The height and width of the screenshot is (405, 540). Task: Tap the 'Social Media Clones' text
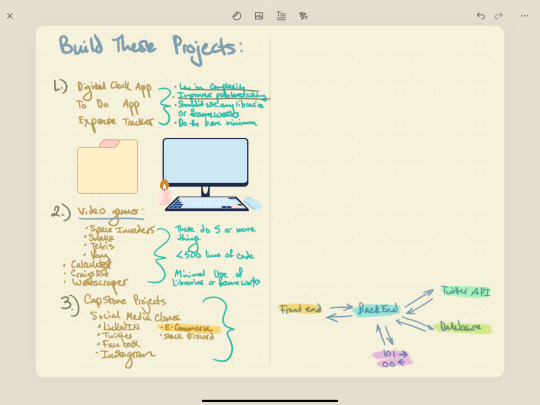134,316
